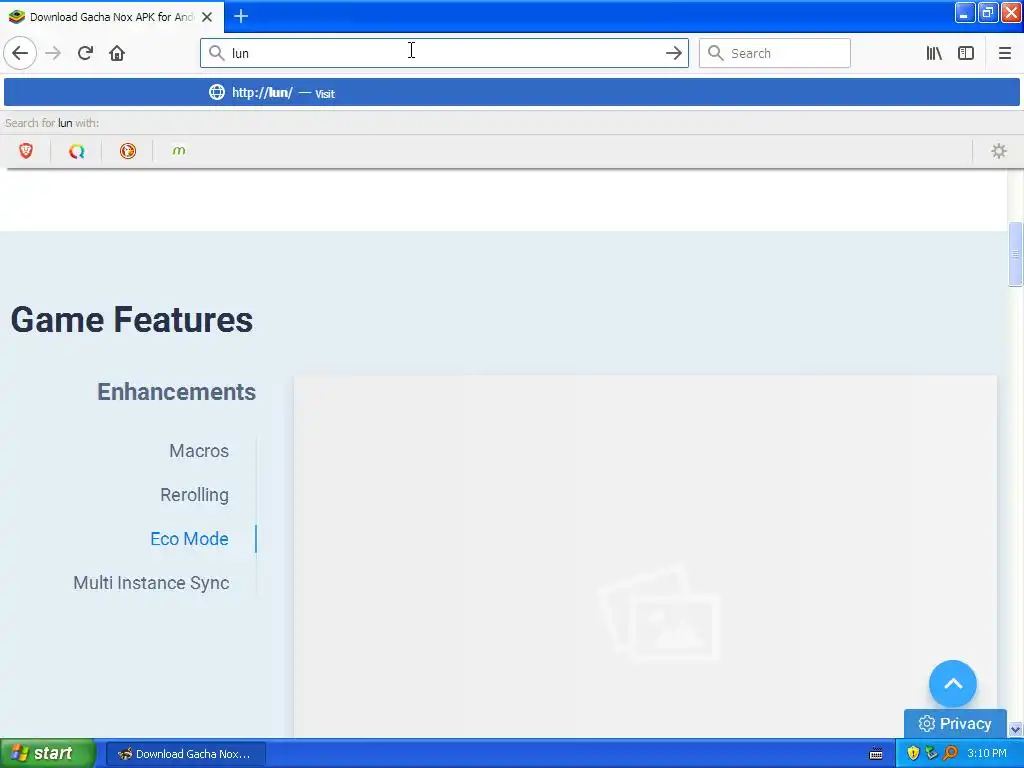The height and width of the screenshot is (768, 1024).
Task: Click the Game Features heading
Action: click(x=131, y=320)
